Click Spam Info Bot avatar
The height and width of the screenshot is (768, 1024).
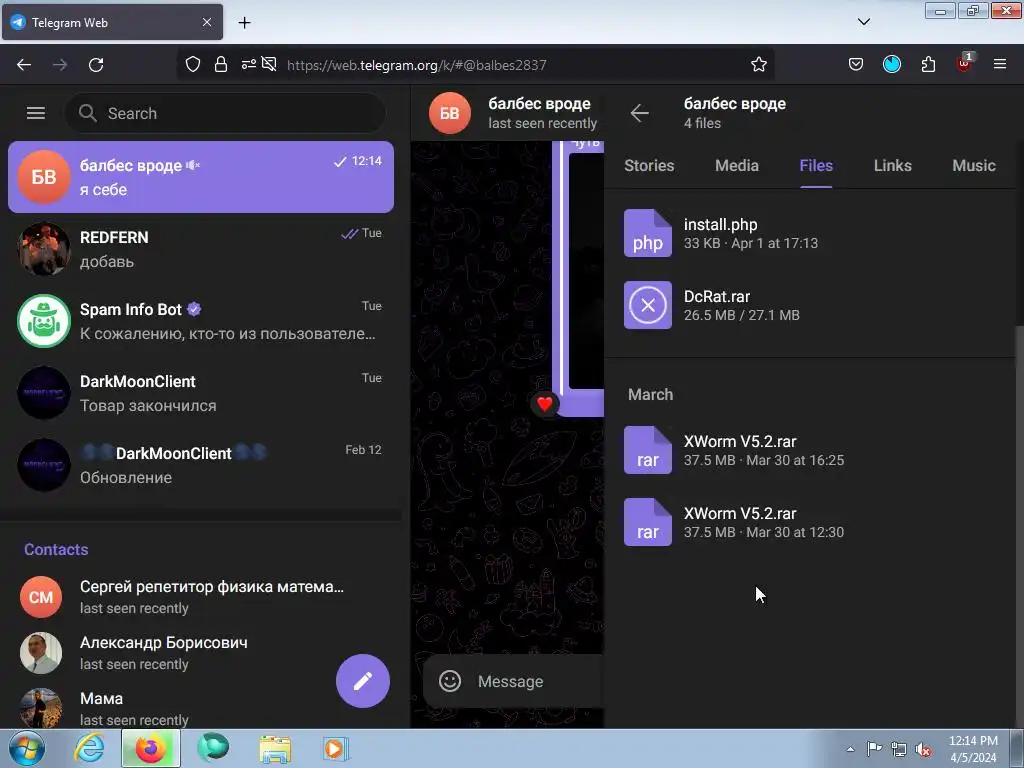[44, 321]
